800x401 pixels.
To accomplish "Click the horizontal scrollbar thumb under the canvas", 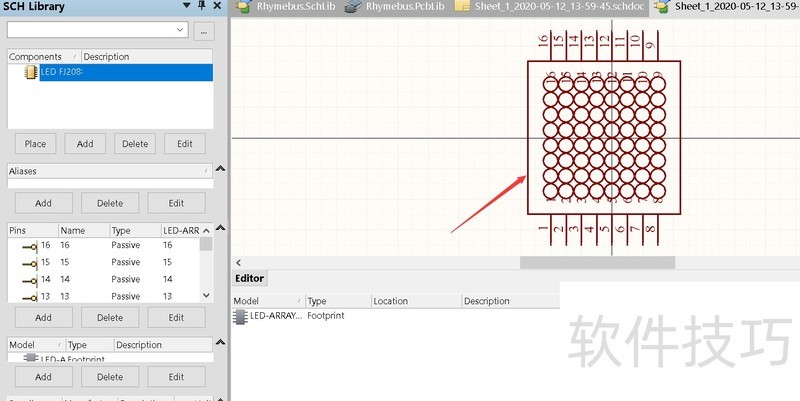I will pyautogui.click(x=597, y=262).
